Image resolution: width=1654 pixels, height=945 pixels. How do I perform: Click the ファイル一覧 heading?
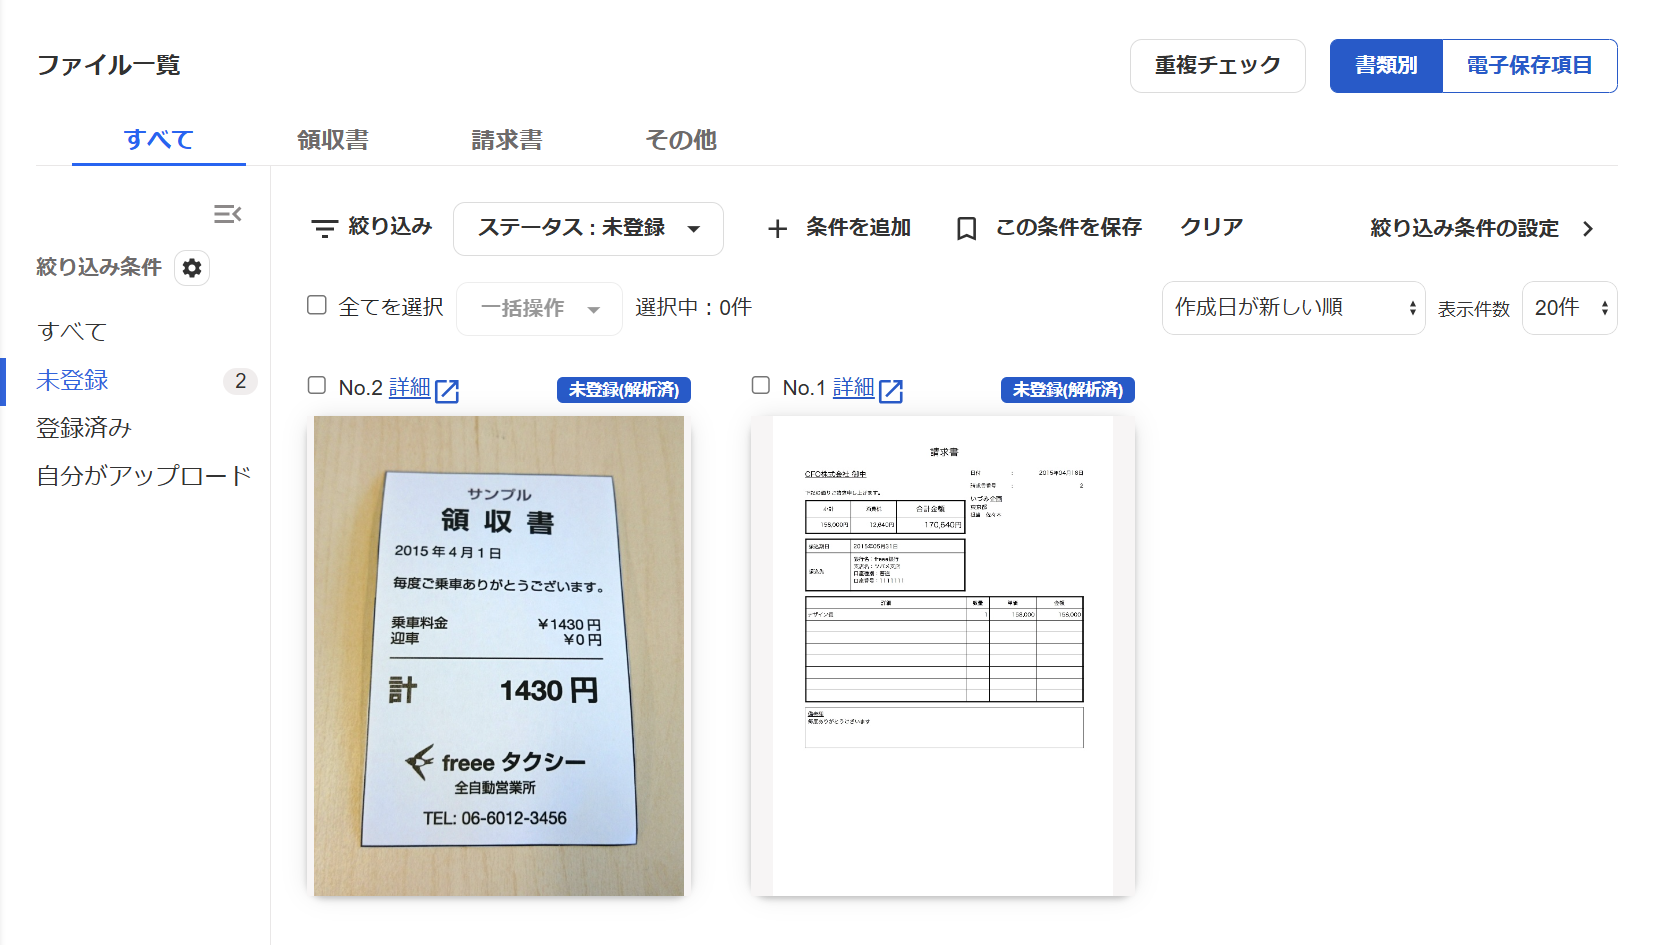point(108,66)
